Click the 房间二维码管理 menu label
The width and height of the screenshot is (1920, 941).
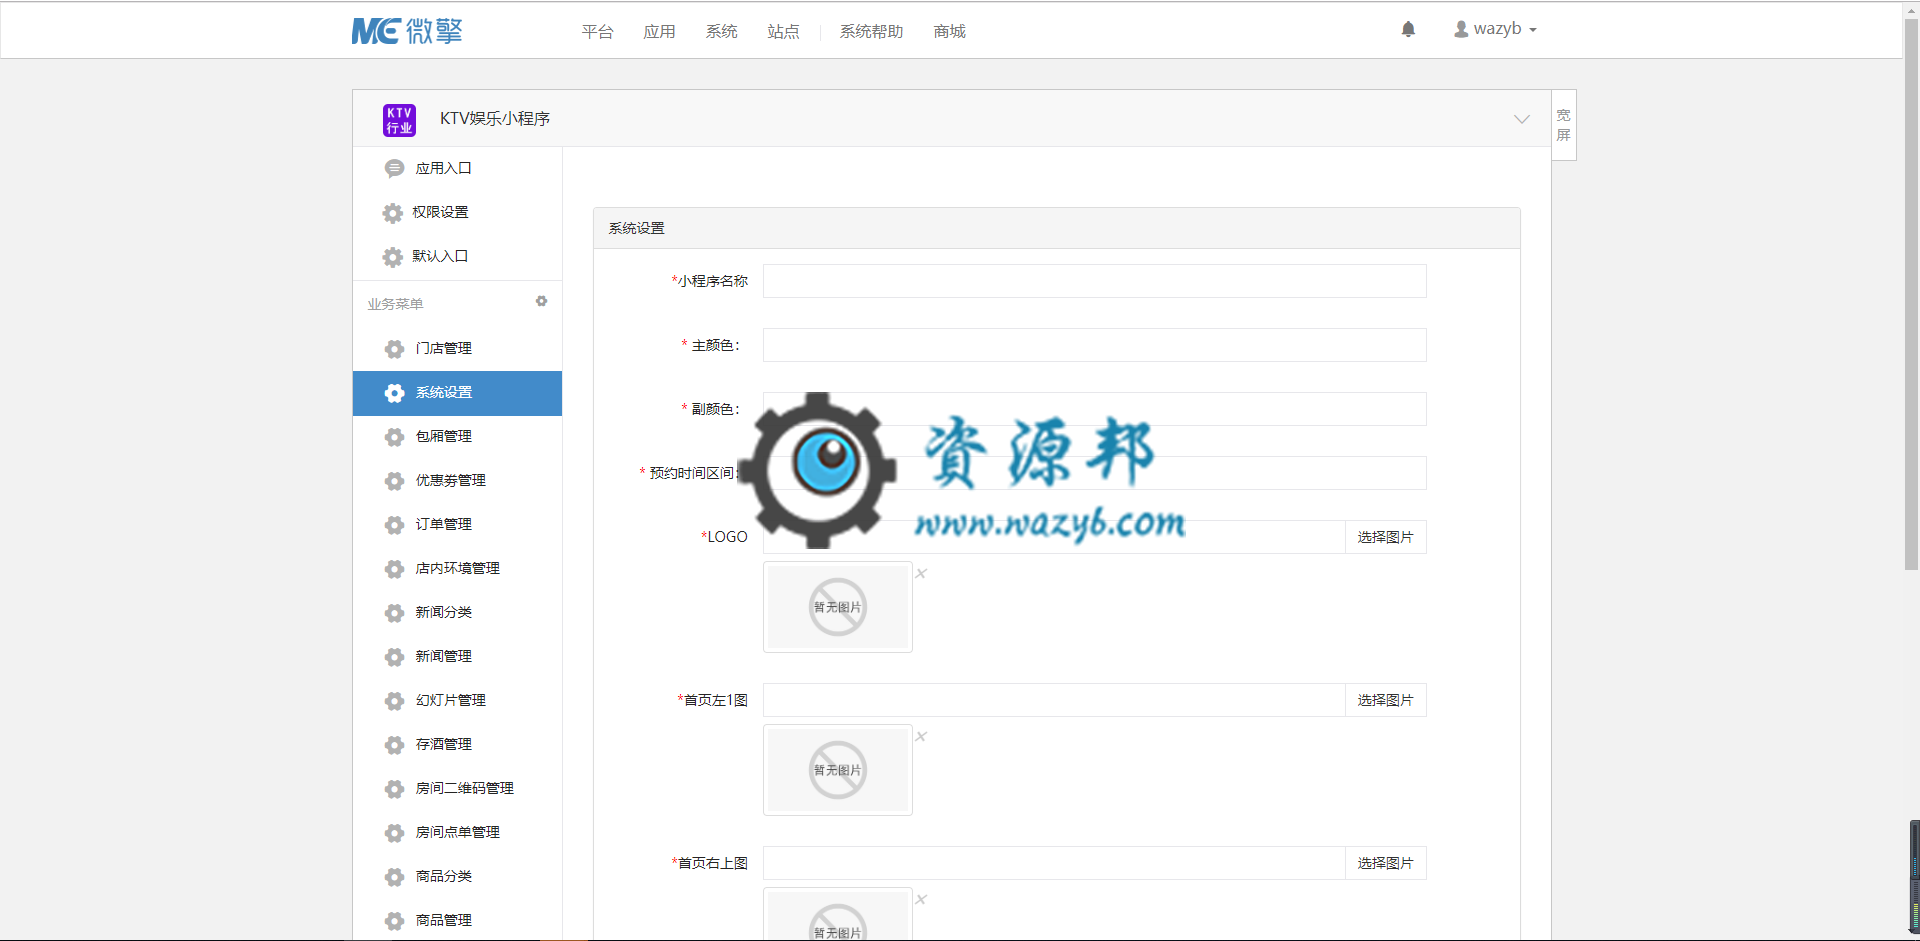tap(464, 788)
